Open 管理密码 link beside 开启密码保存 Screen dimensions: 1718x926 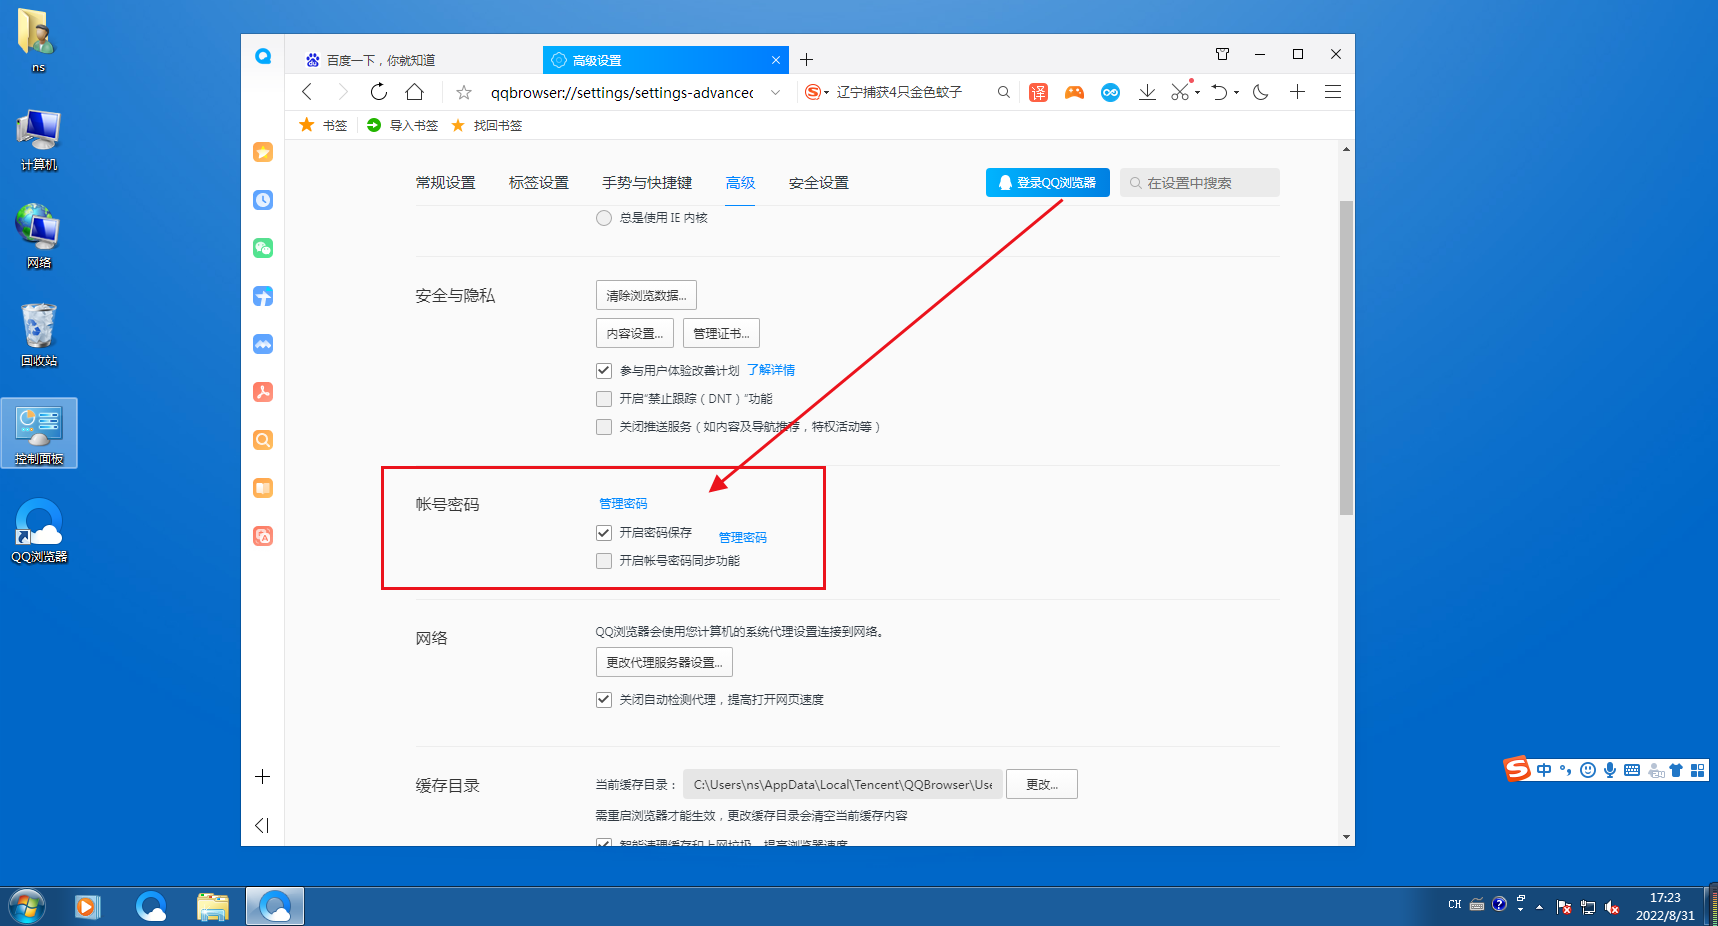point(743,538)
